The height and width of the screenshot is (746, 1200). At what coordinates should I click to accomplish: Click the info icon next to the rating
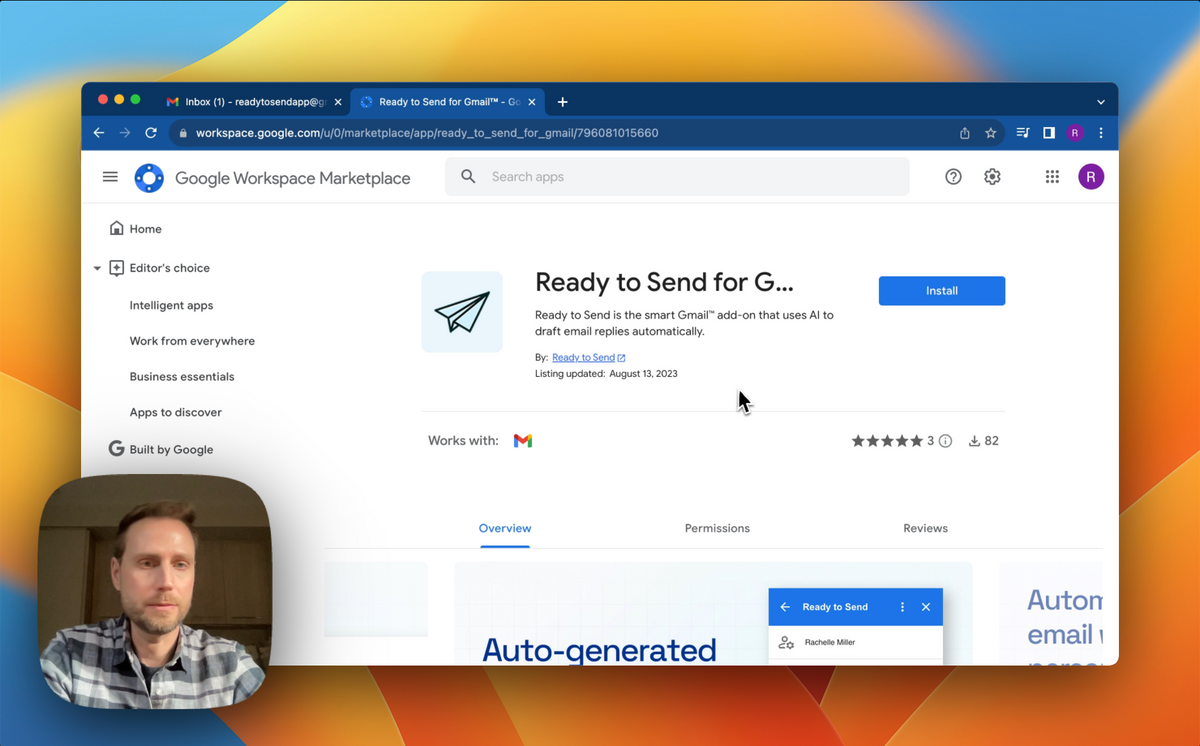coord(945,441)
